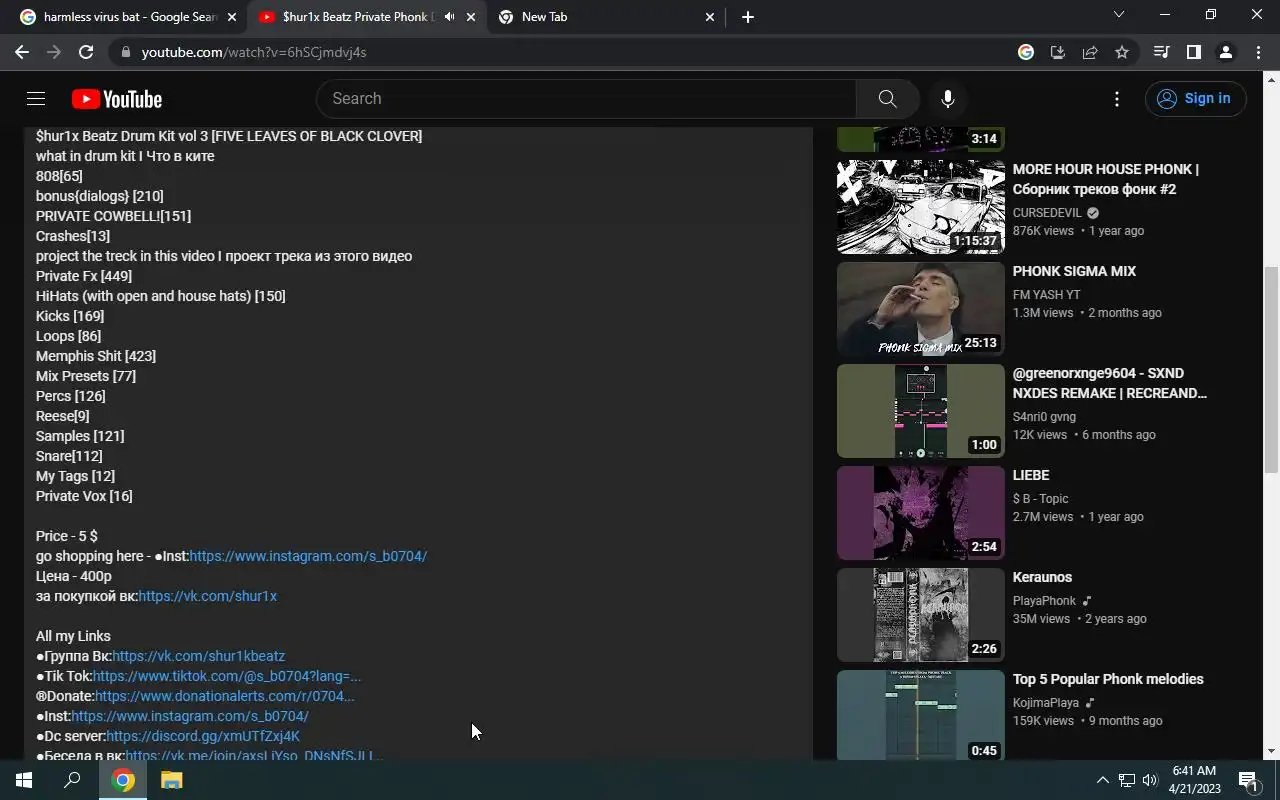Click the Google account icon in address bar
Screen dimensions: 1280x800
1026,52
